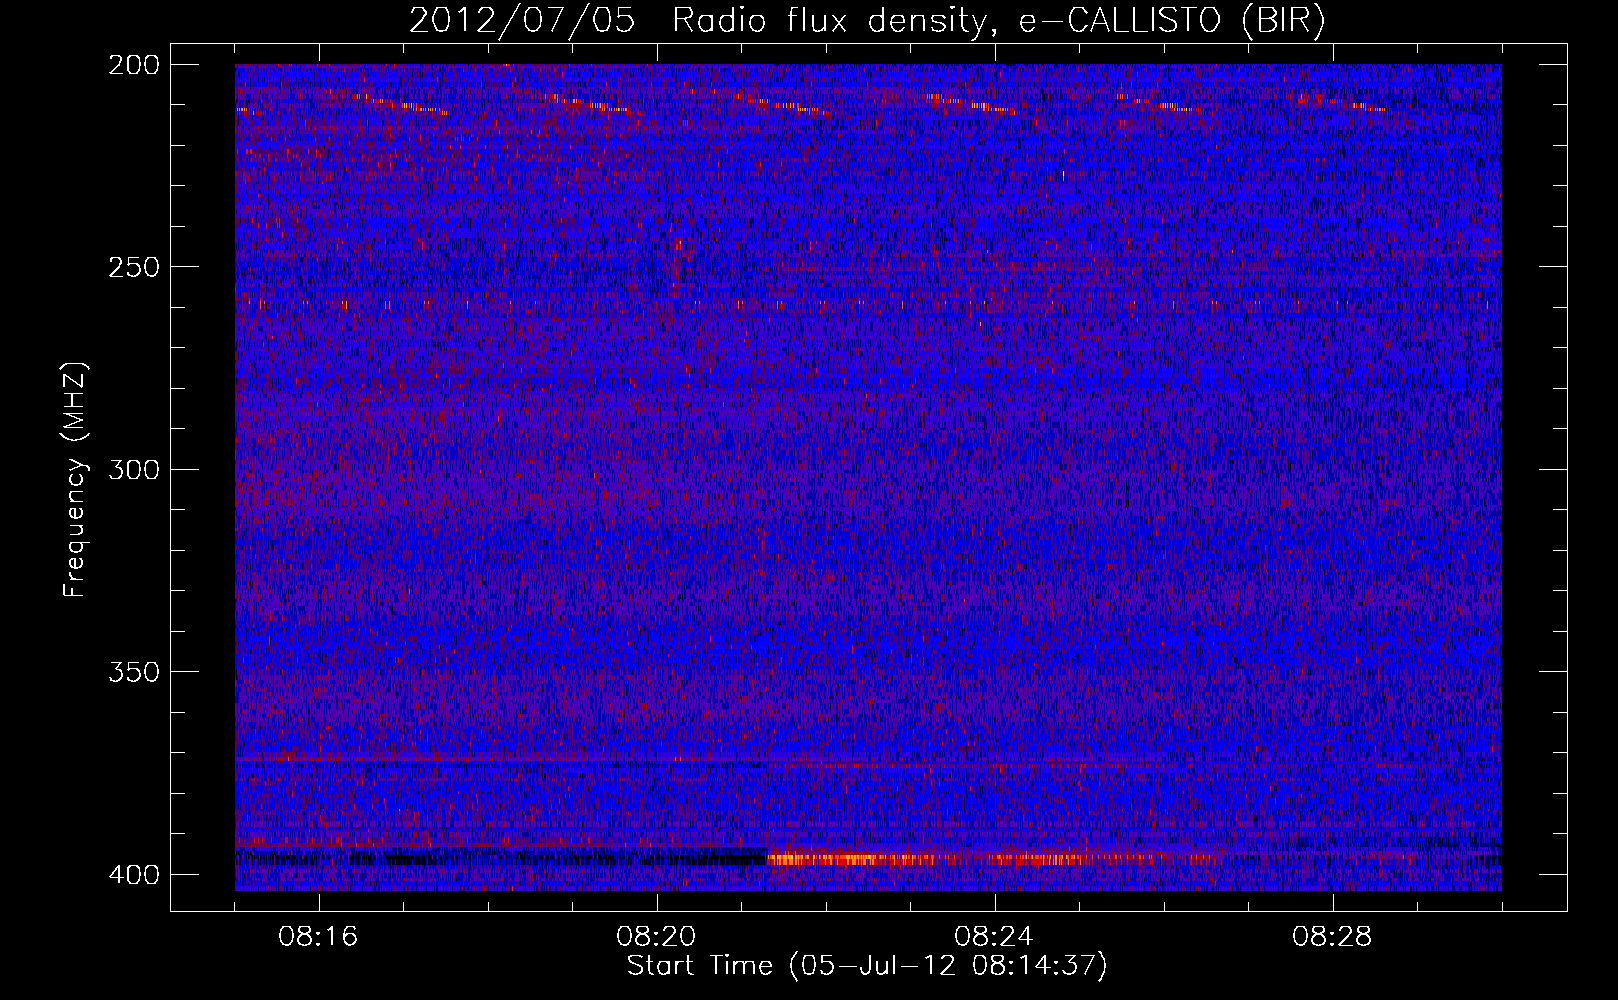This screenshot has width=1618, height=1000.
Task: Click the 08:28 time tick label
Action: [1333, 937]
